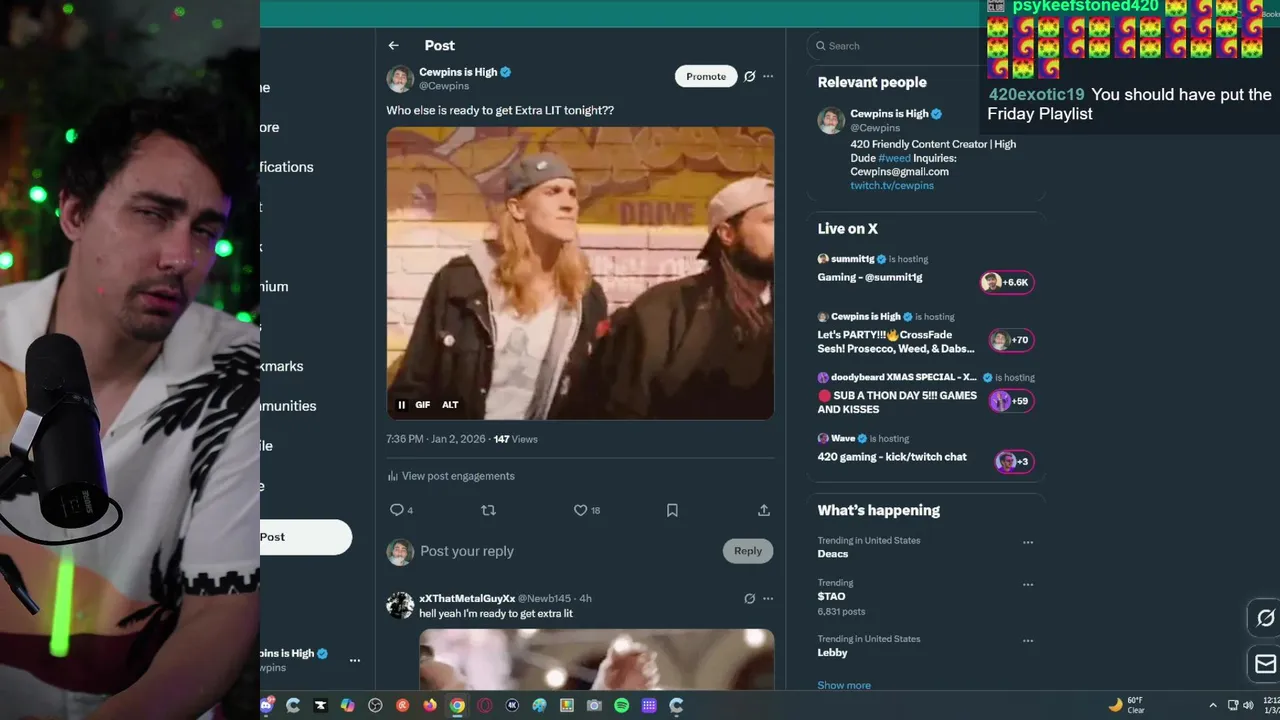This screenshot has width=1280, height=720.
Task: Open doodybeard SUB A THON live broadcast
Action: pyautogui.click(x=897, y=402)
